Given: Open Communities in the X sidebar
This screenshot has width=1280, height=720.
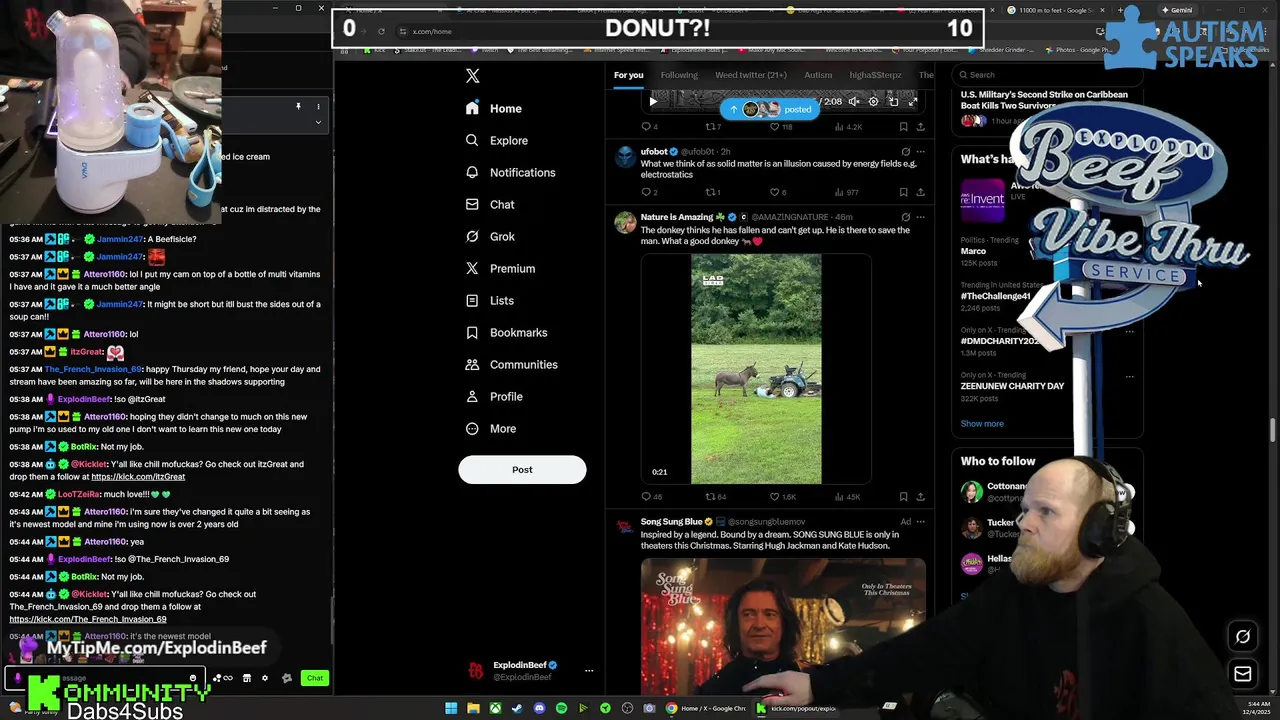Looking at the screenshot, I should [x=511, y=365].
